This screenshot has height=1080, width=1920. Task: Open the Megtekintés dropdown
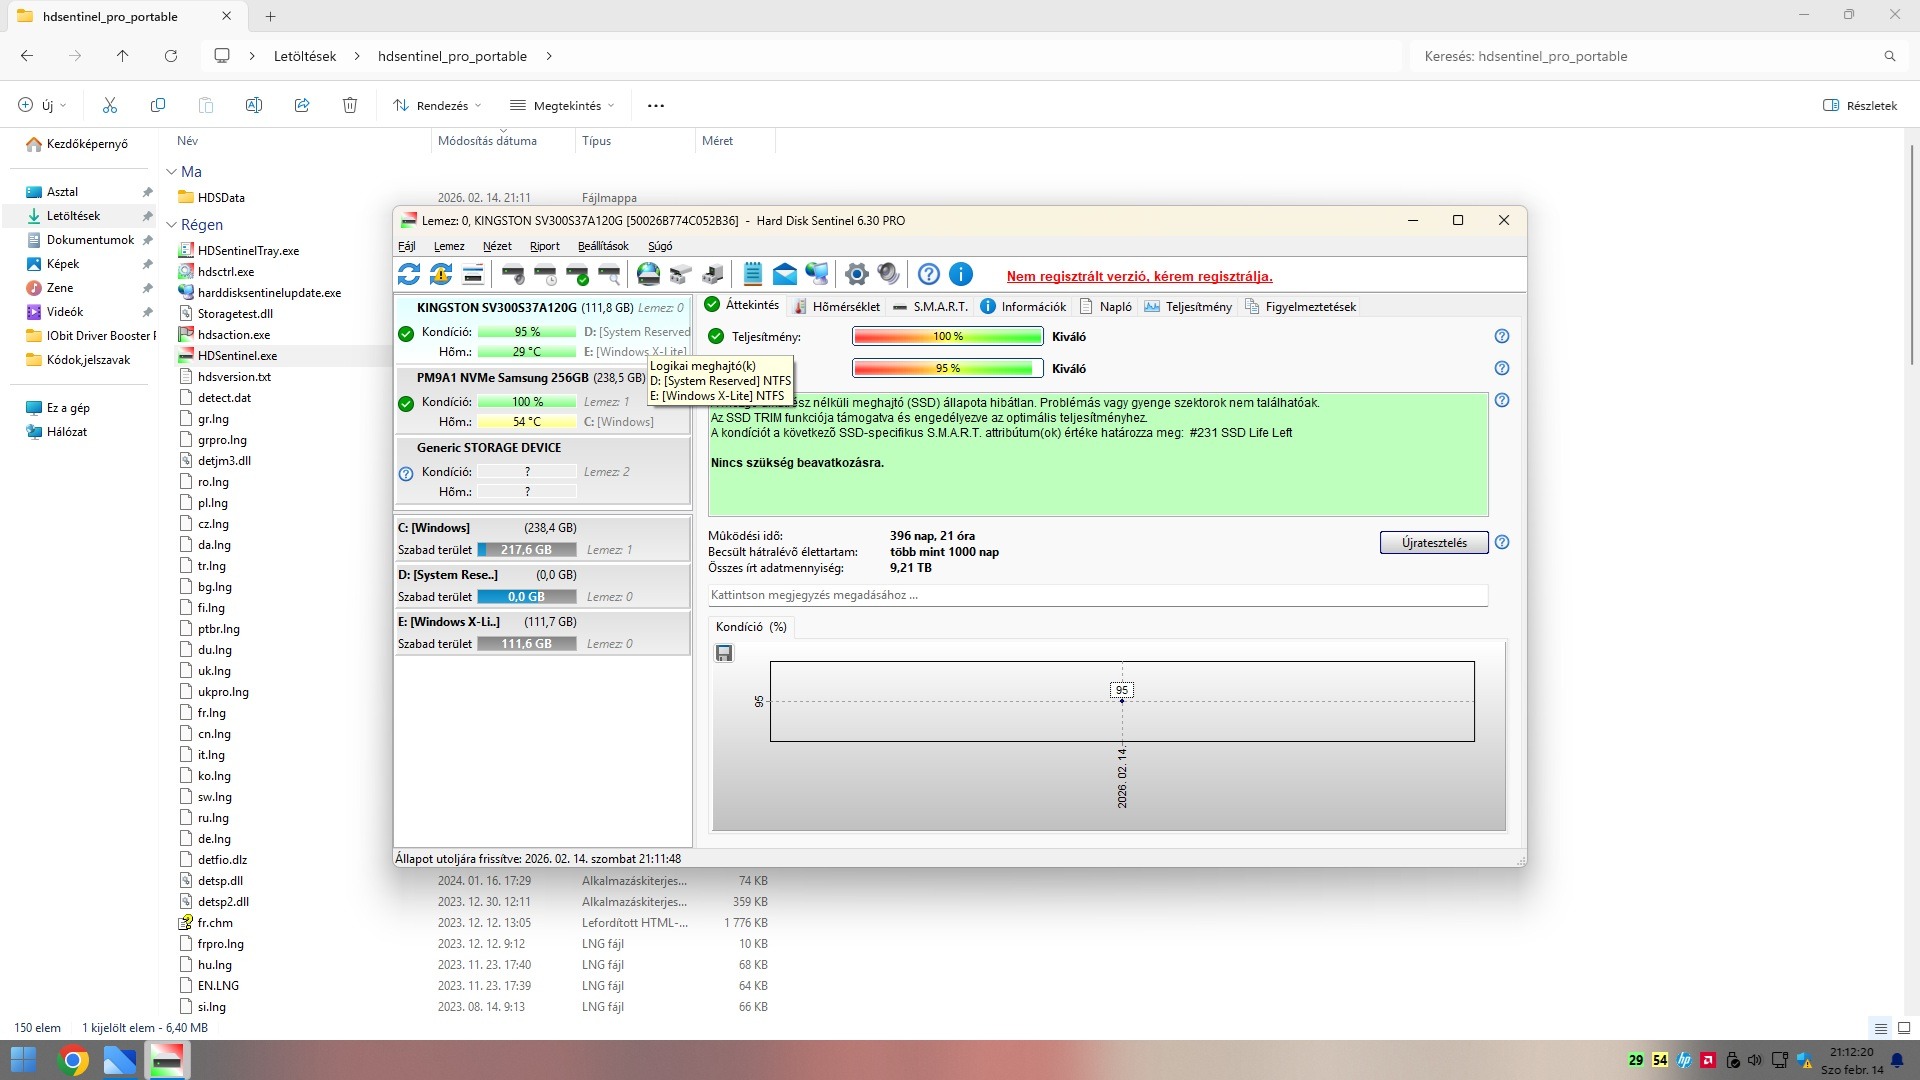coord(562,106)
